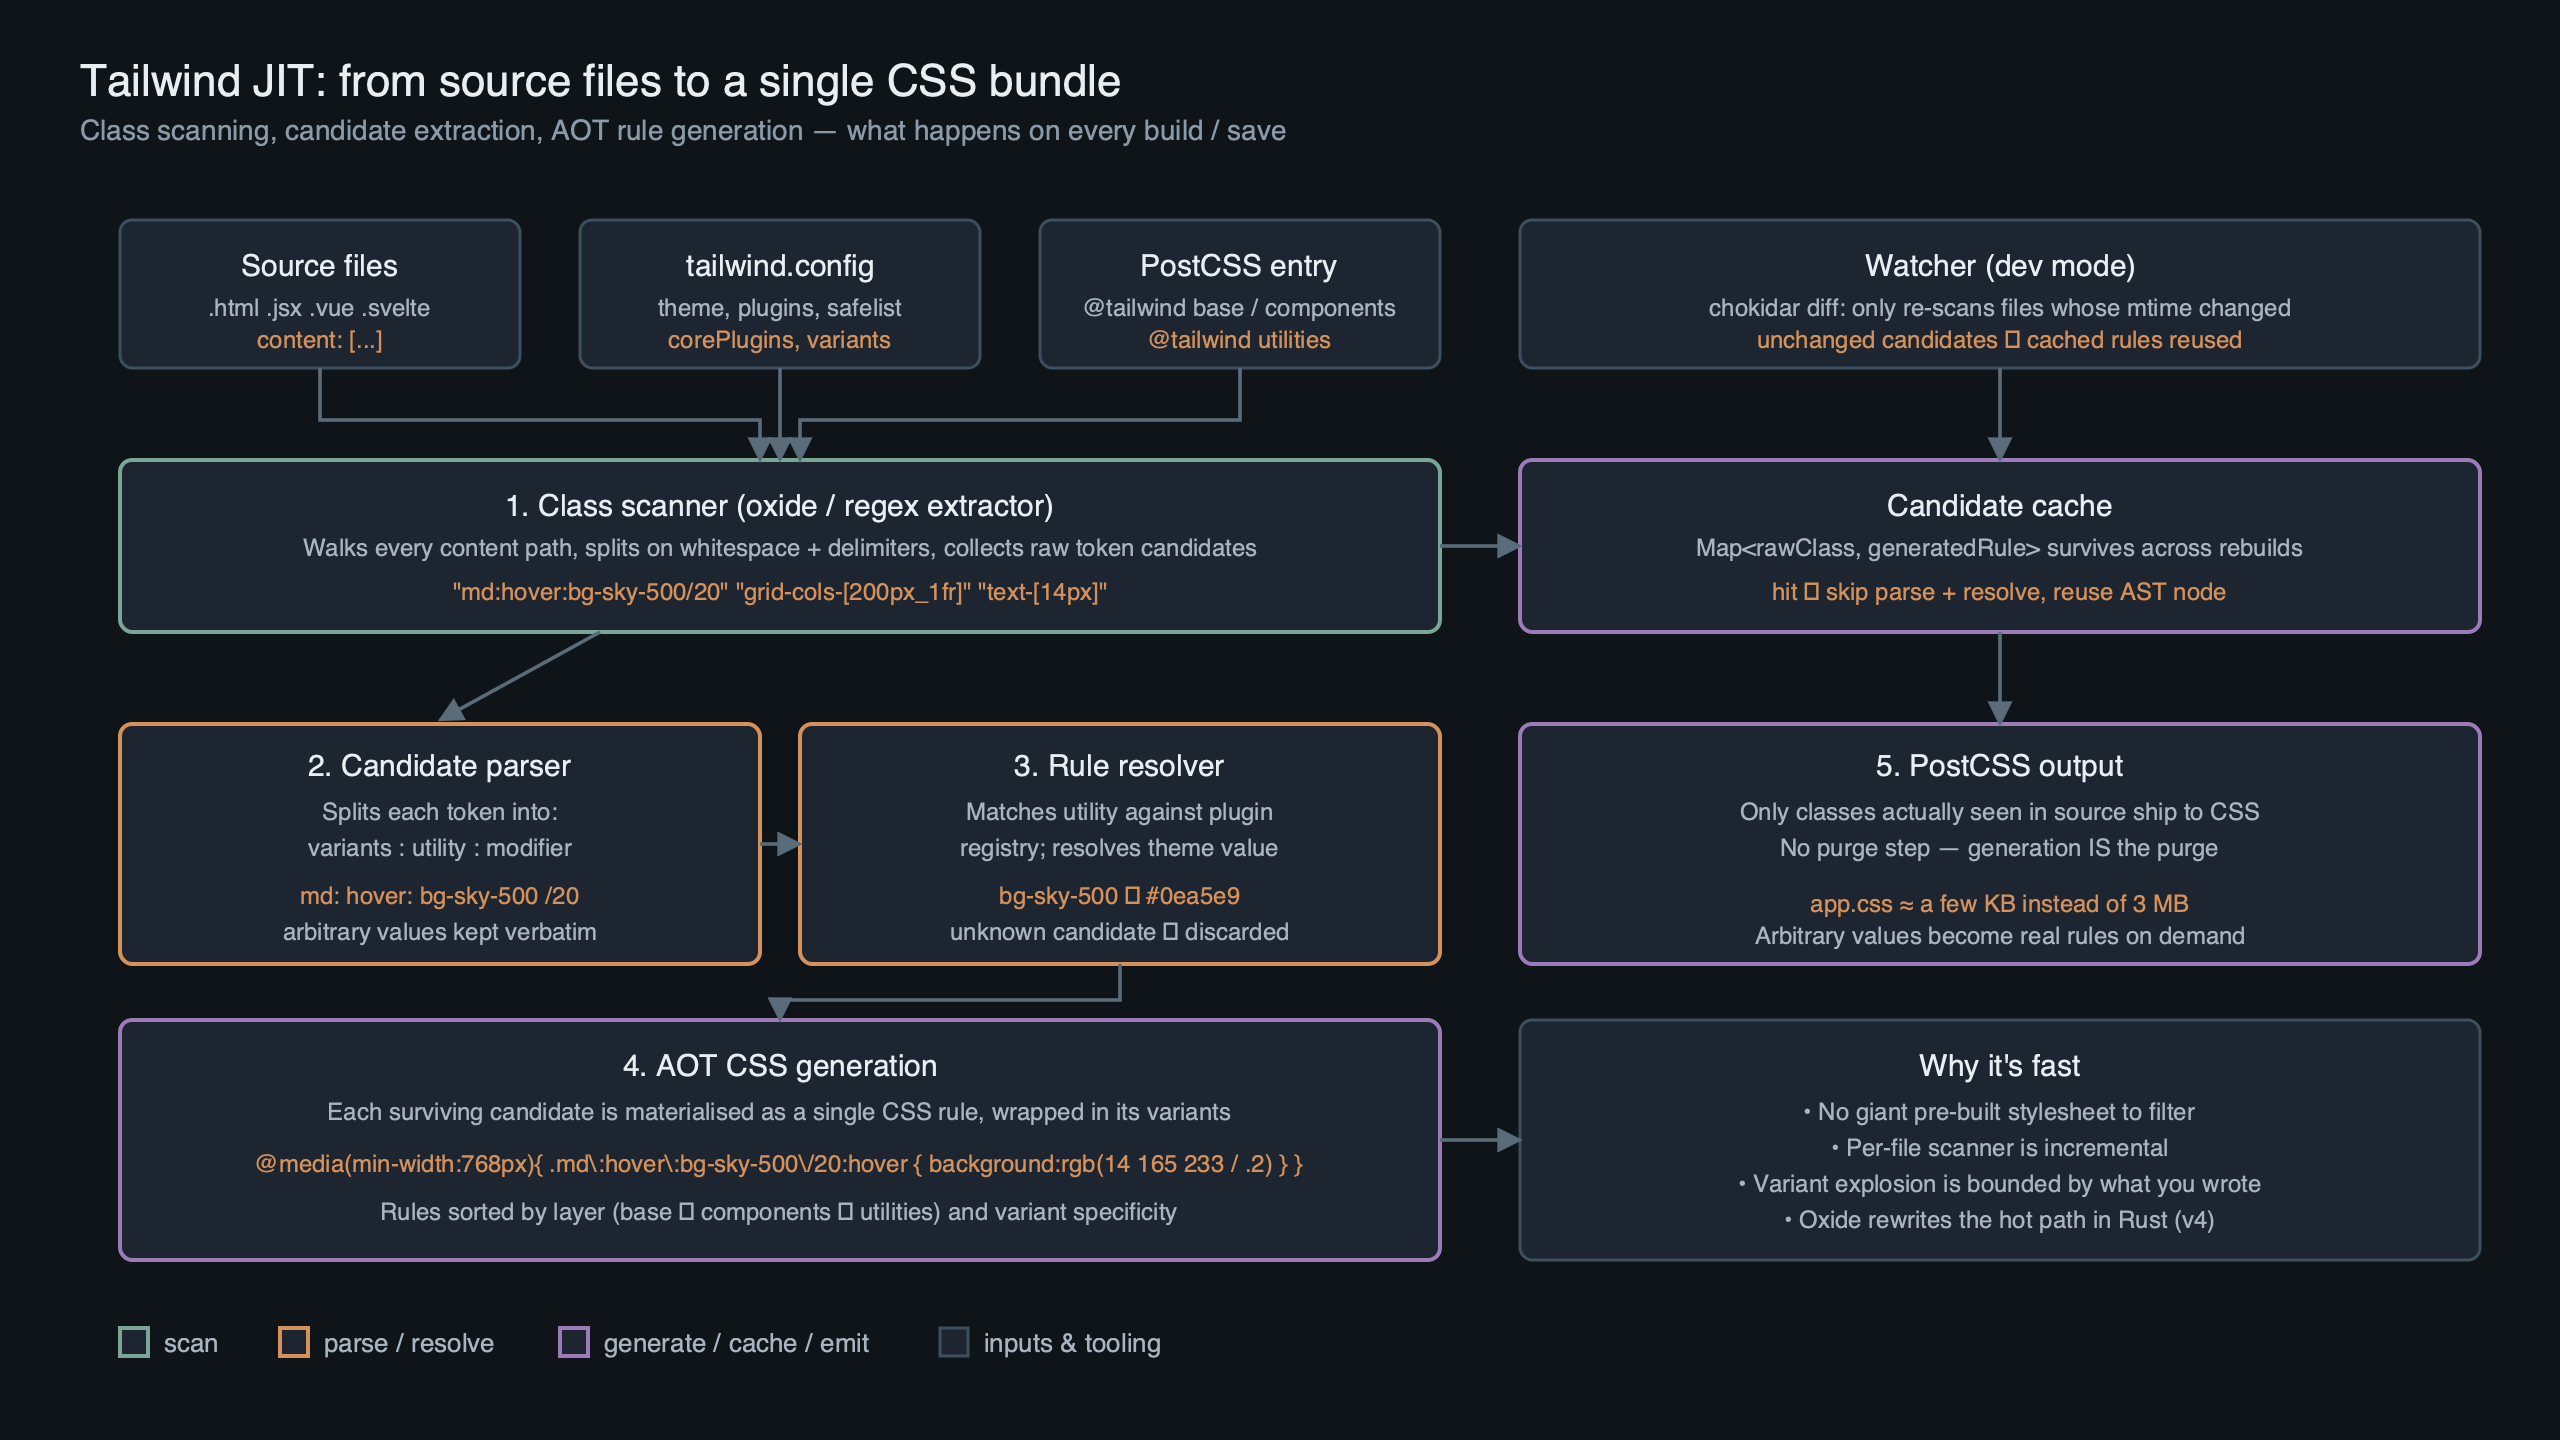Select the '@tailwind utilities' orange text
This screenshot has height=1440, width=2560.
pos(1239,340)
